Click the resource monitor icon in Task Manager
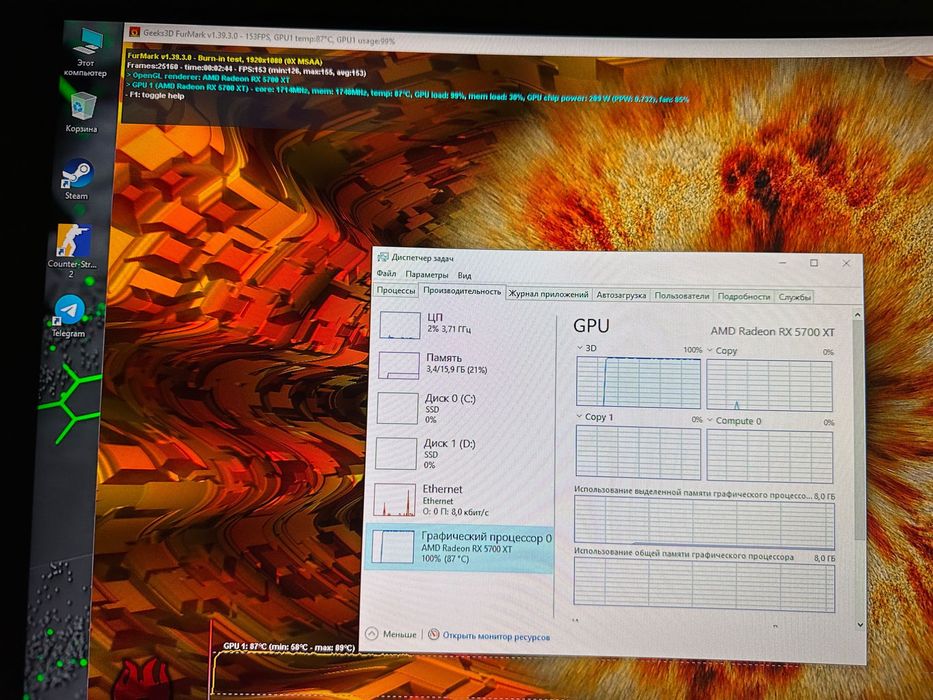933x700 pixels. tap(434, 635)
